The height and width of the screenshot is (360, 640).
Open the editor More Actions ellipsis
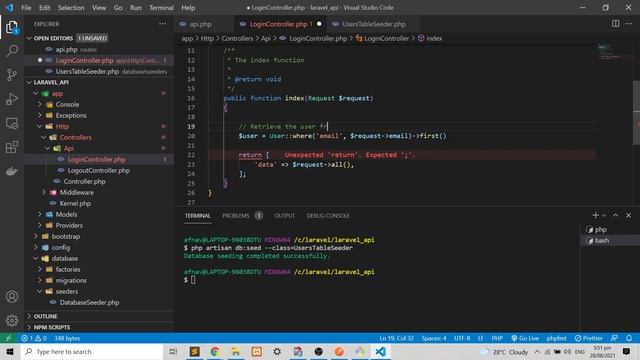pos(629,24)
